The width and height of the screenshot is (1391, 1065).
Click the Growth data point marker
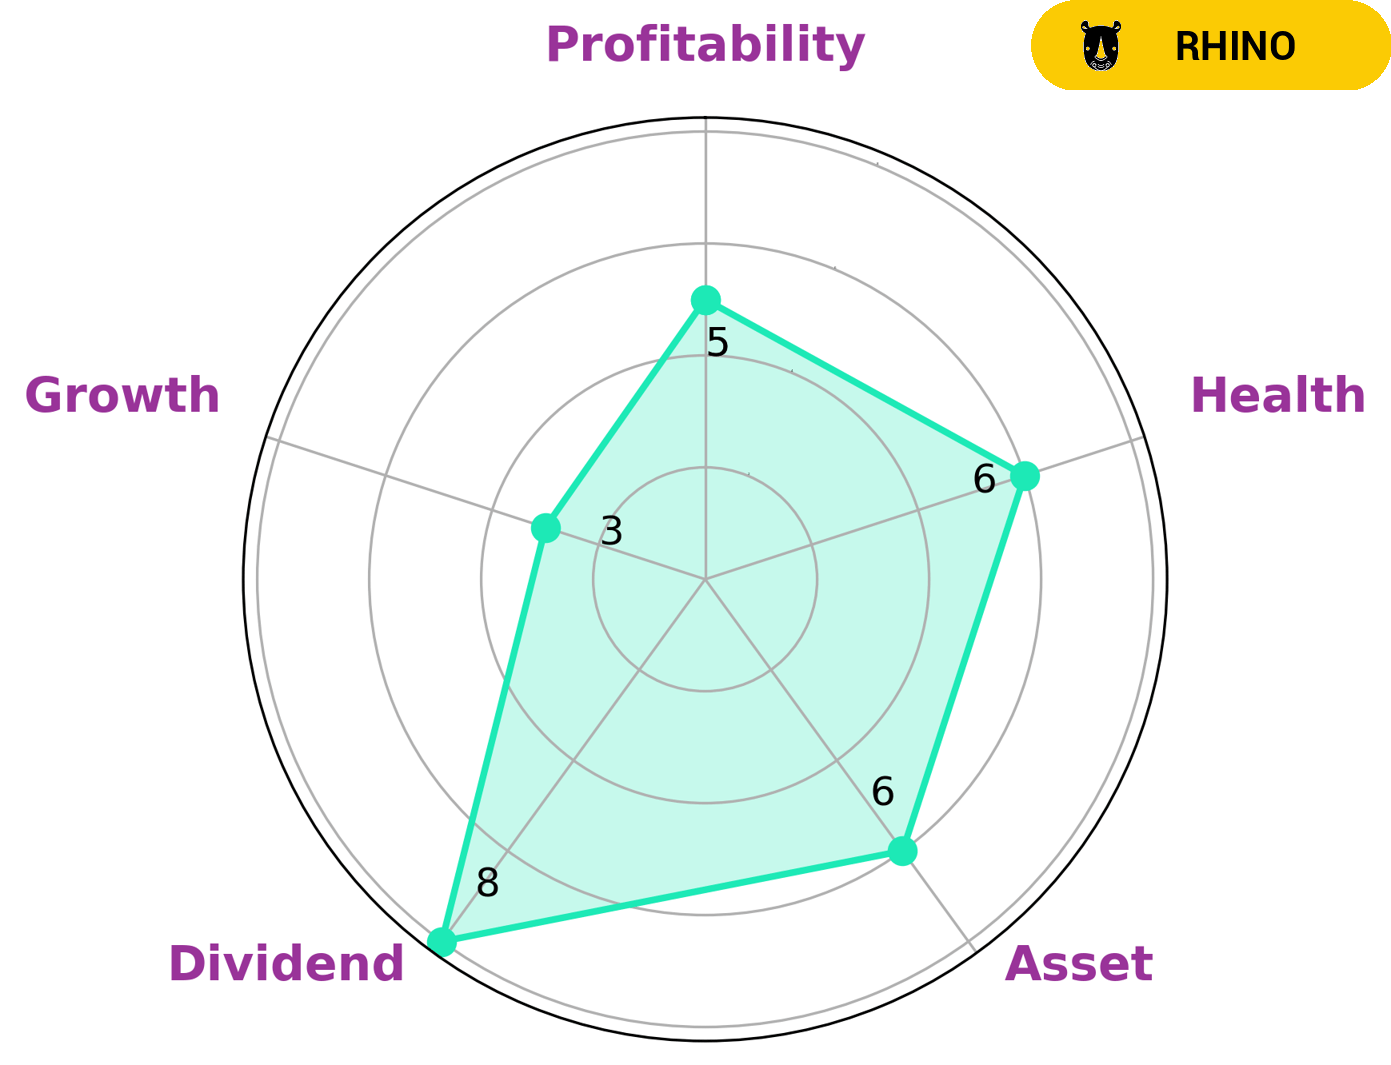(545, 527)
